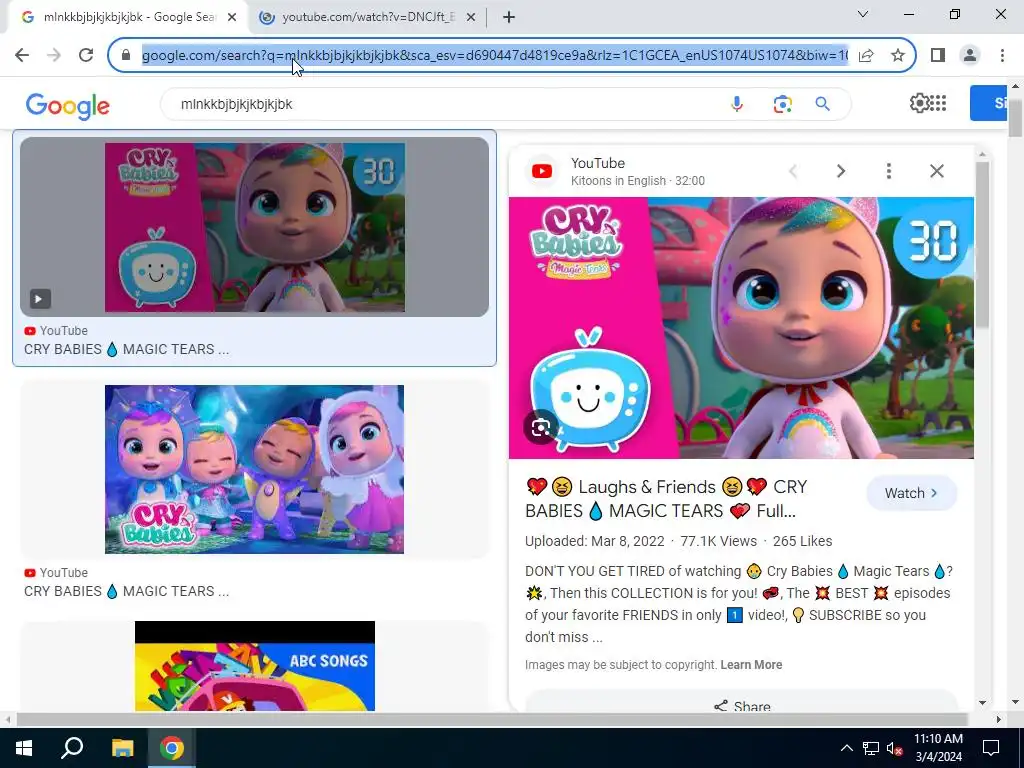
Task: Click the YouTube logo in preview panel
Action: [x=541, y=171]
